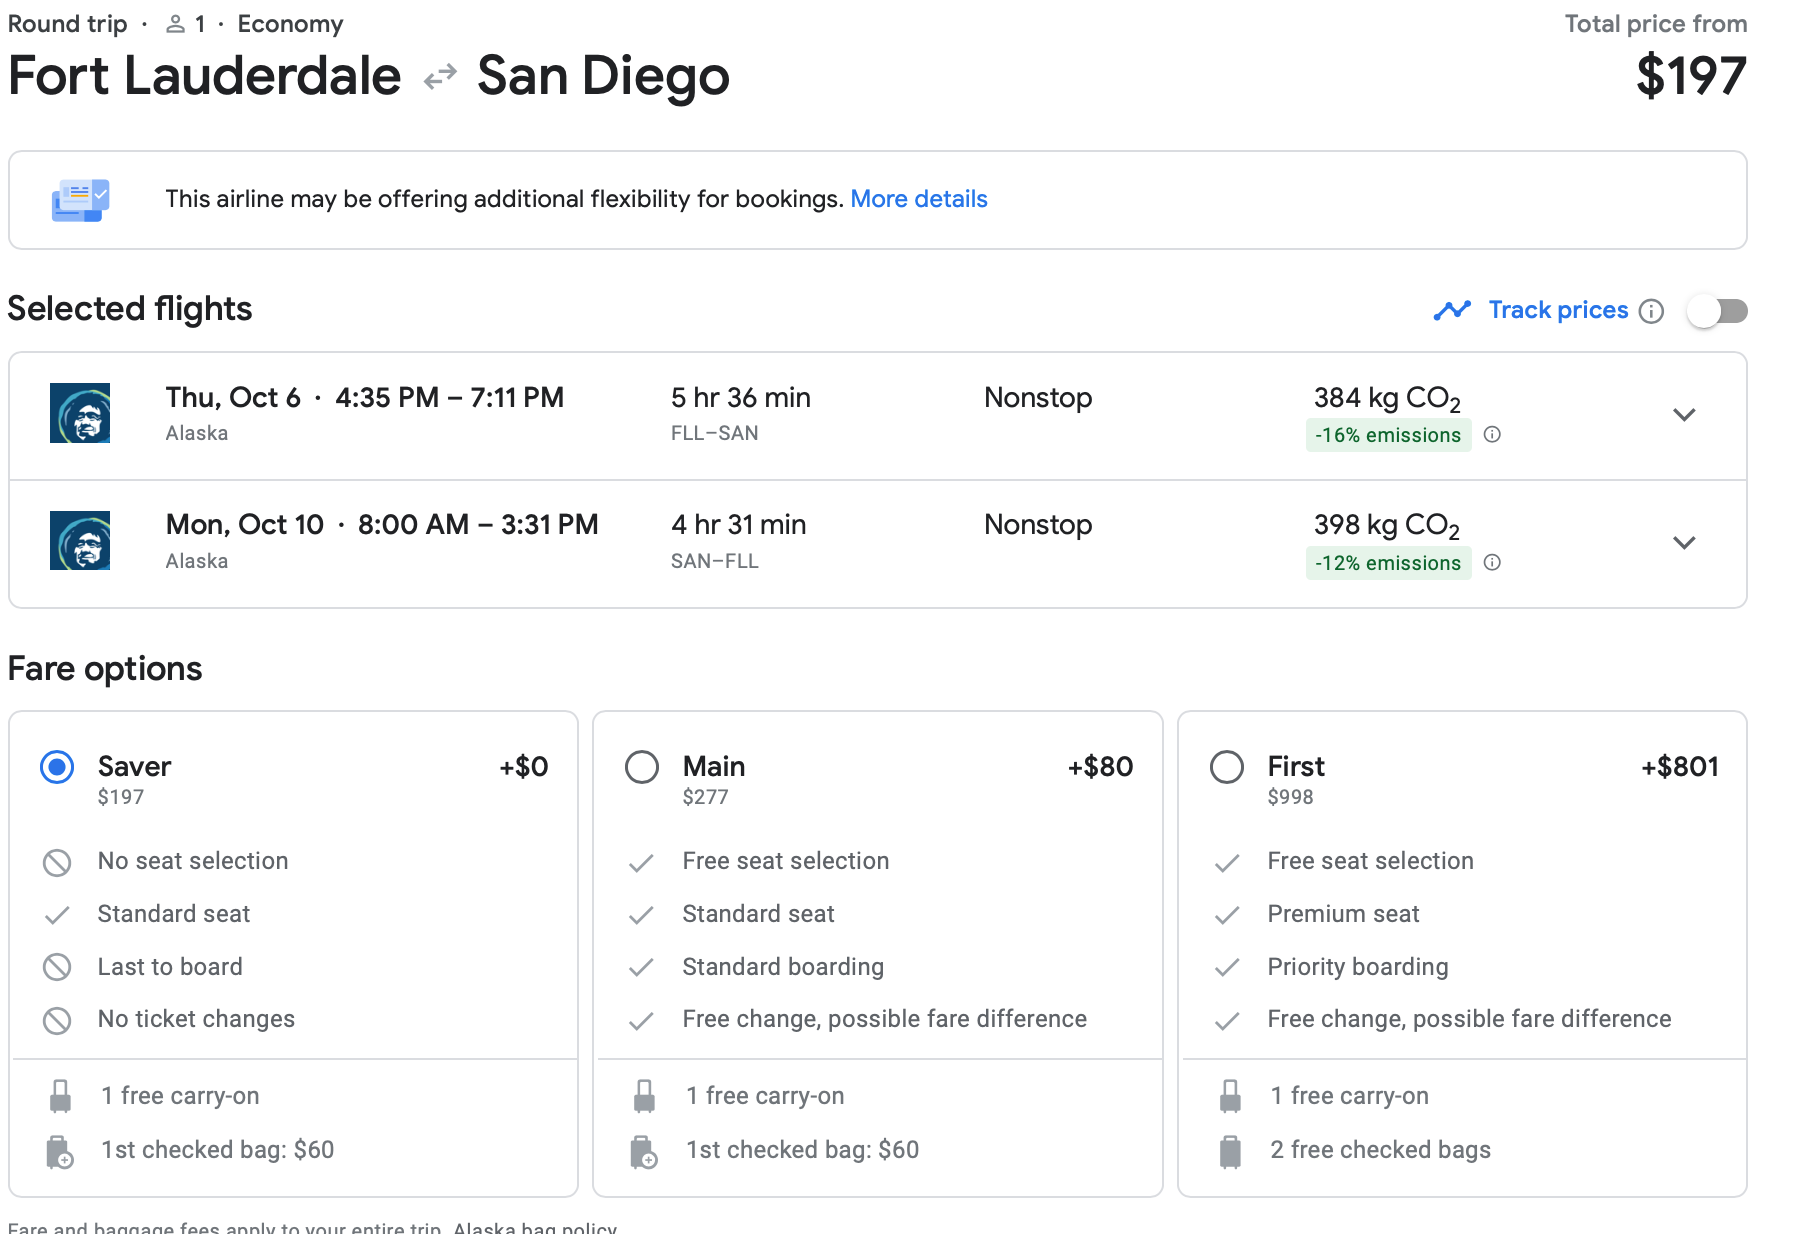The width and height of the screenshot is (1796, 1234).
Task: Choose the First fare radio button
Action: pyautogui.click(x=1226, y=767)
